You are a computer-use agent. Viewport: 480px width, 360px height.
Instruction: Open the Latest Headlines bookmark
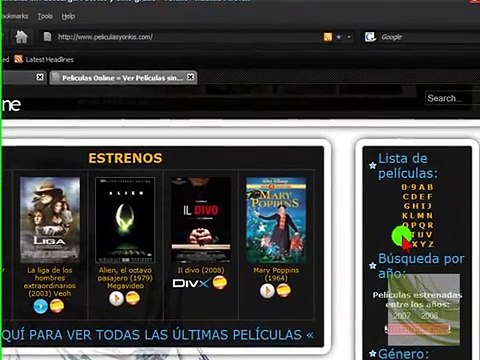coord(50,60)
